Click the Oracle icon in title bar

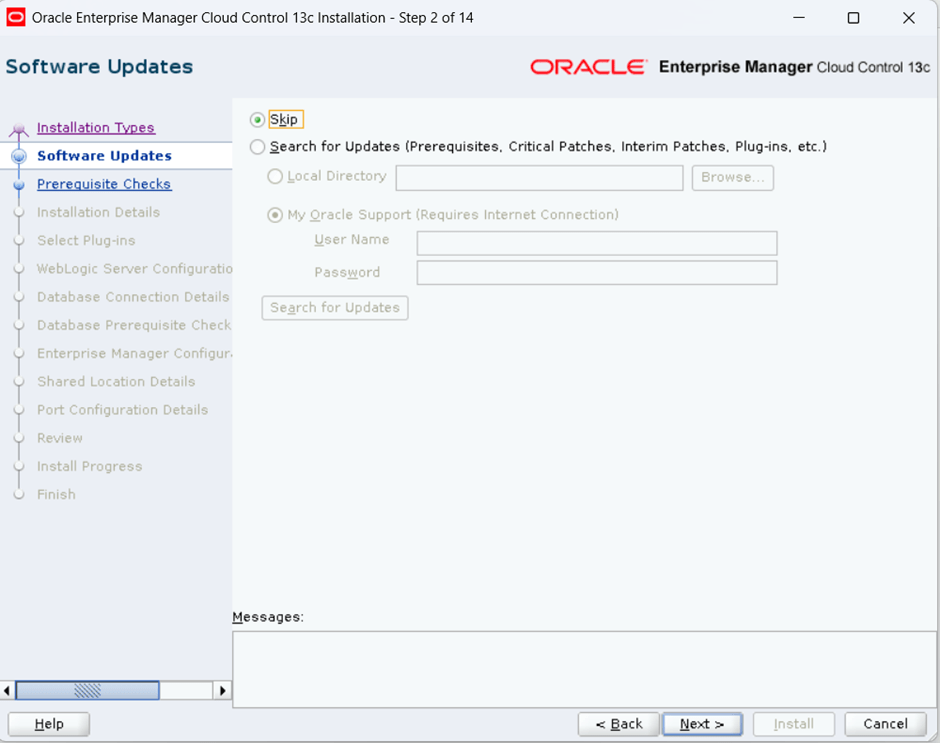tap(15, 18)
